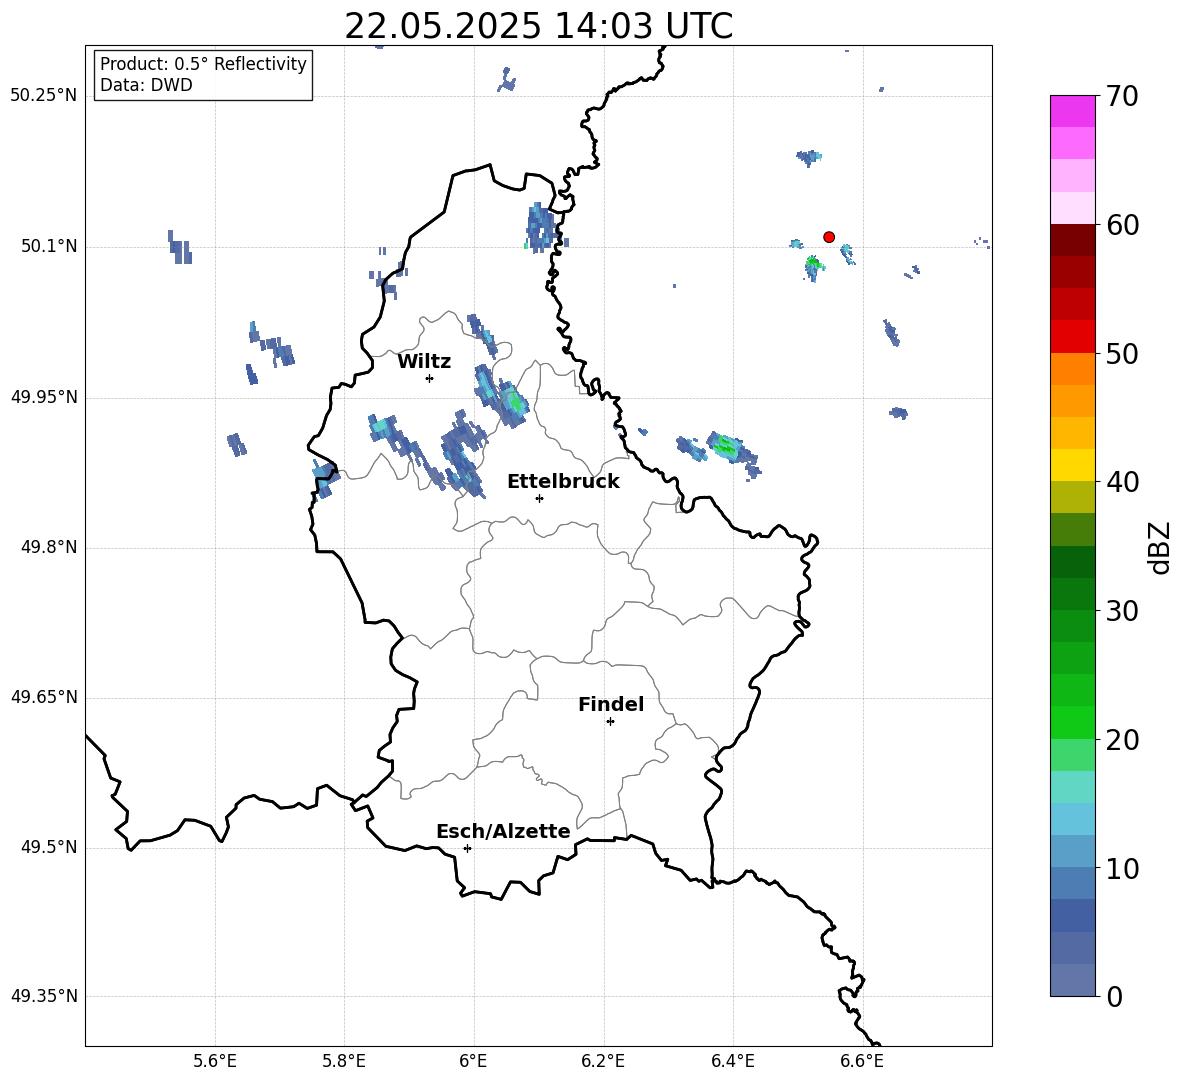
Task: Click the 6.4°E longitude label
Action: (732, 1061)
